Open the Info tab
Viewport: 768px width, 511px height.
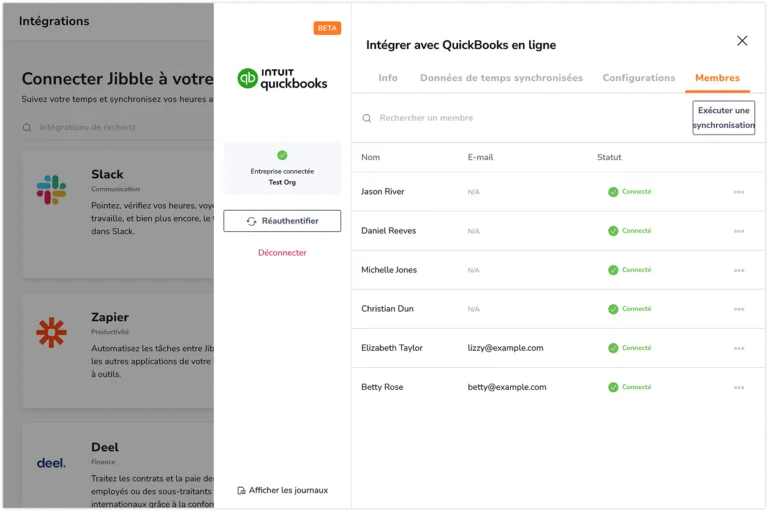click(387, 78)
